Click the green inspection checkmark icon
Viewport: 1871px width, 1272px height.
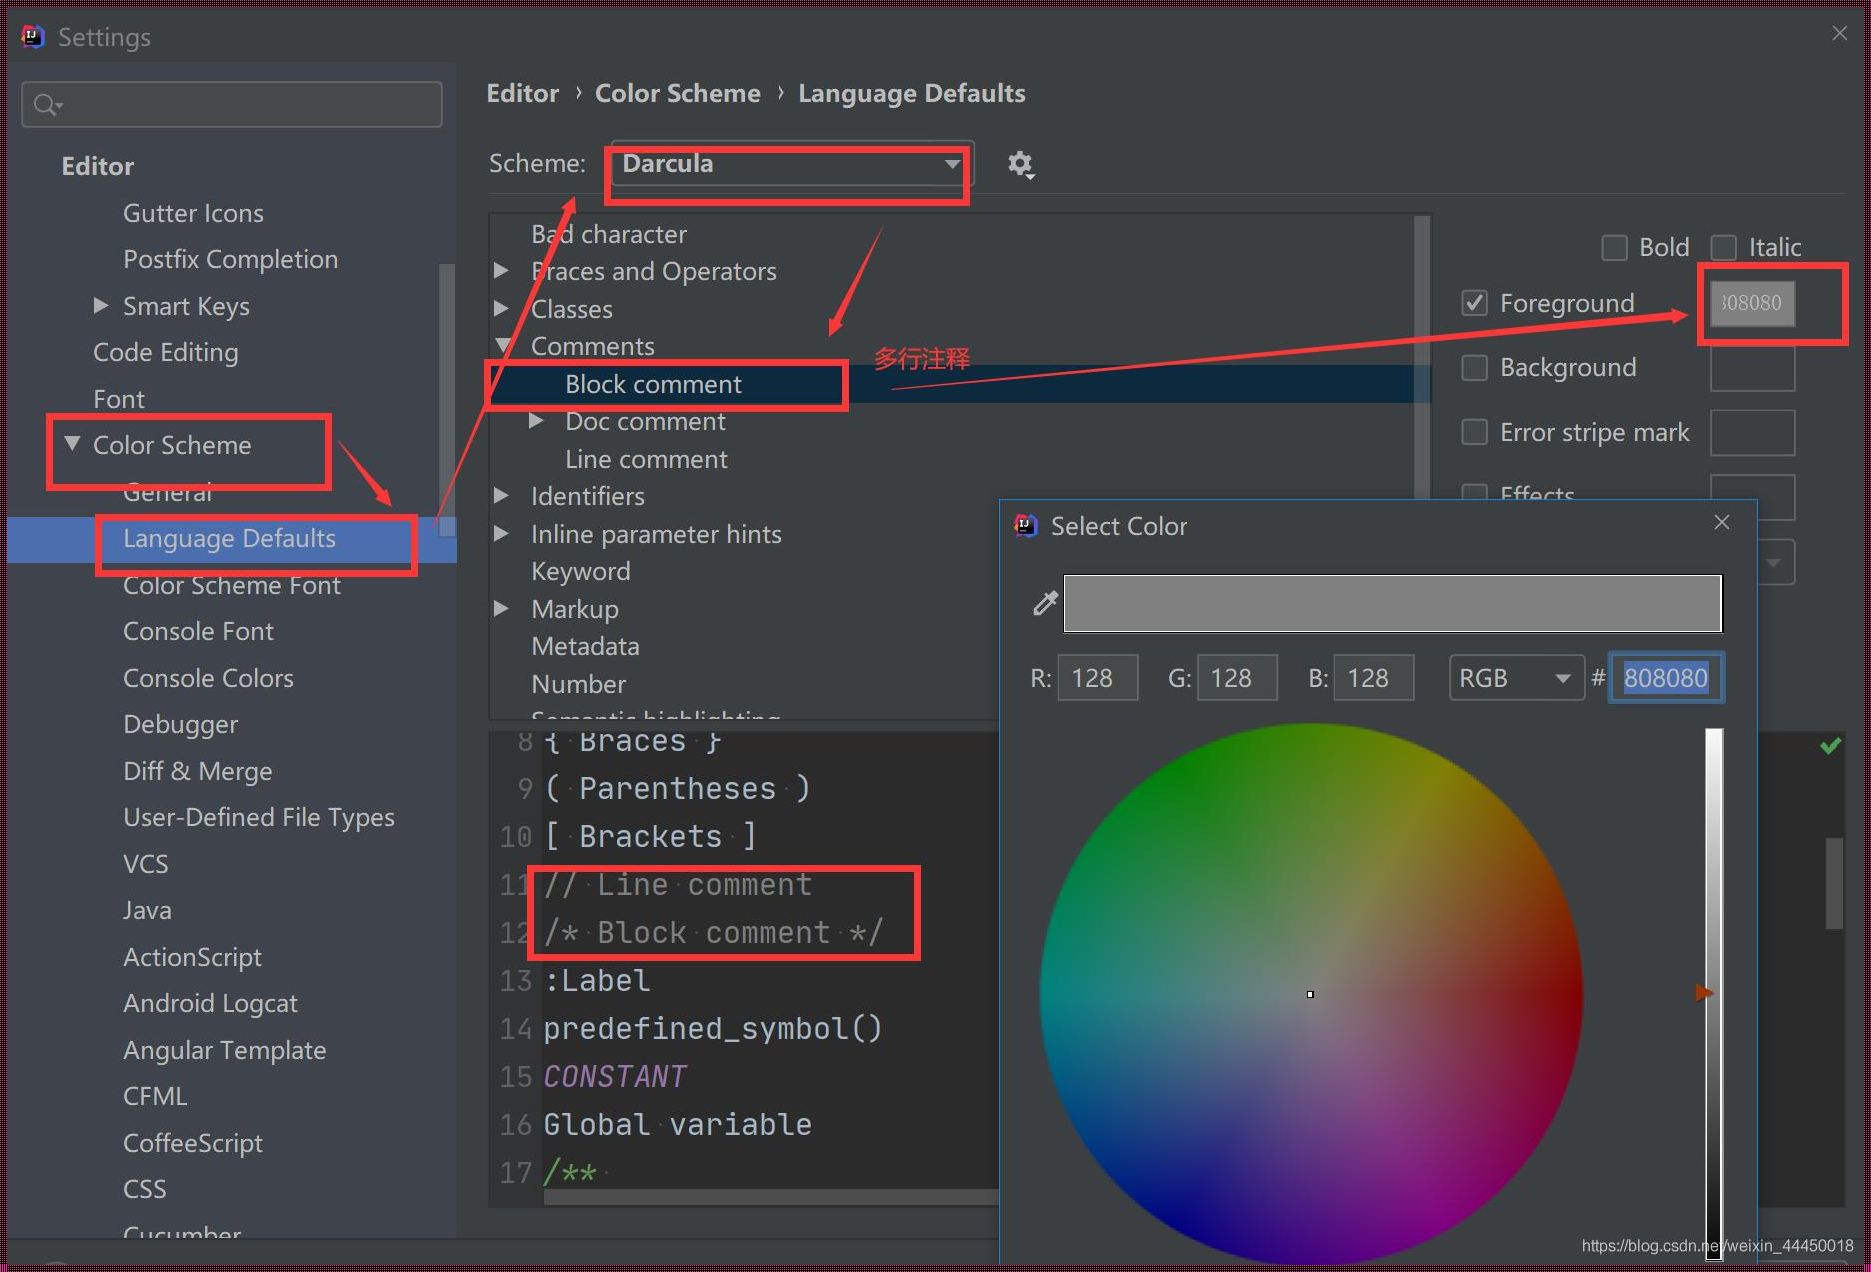coord(1830,745)
